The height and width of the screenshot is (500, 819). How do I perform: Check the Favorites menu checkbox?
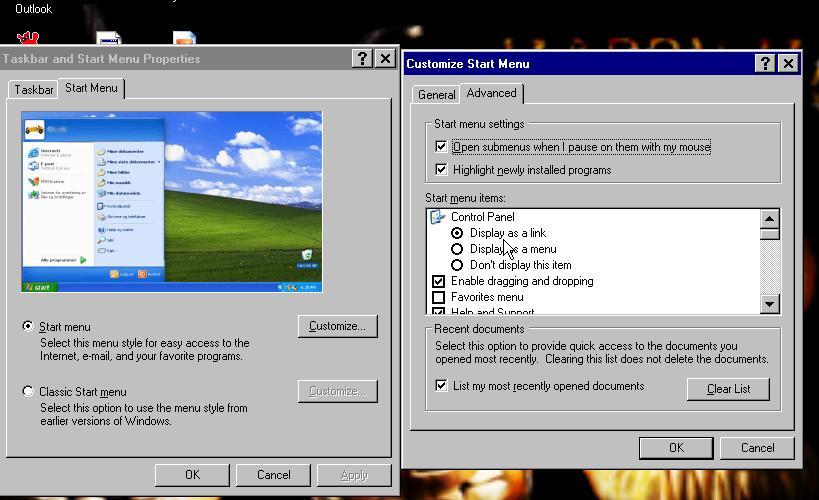tap(439, 297)
